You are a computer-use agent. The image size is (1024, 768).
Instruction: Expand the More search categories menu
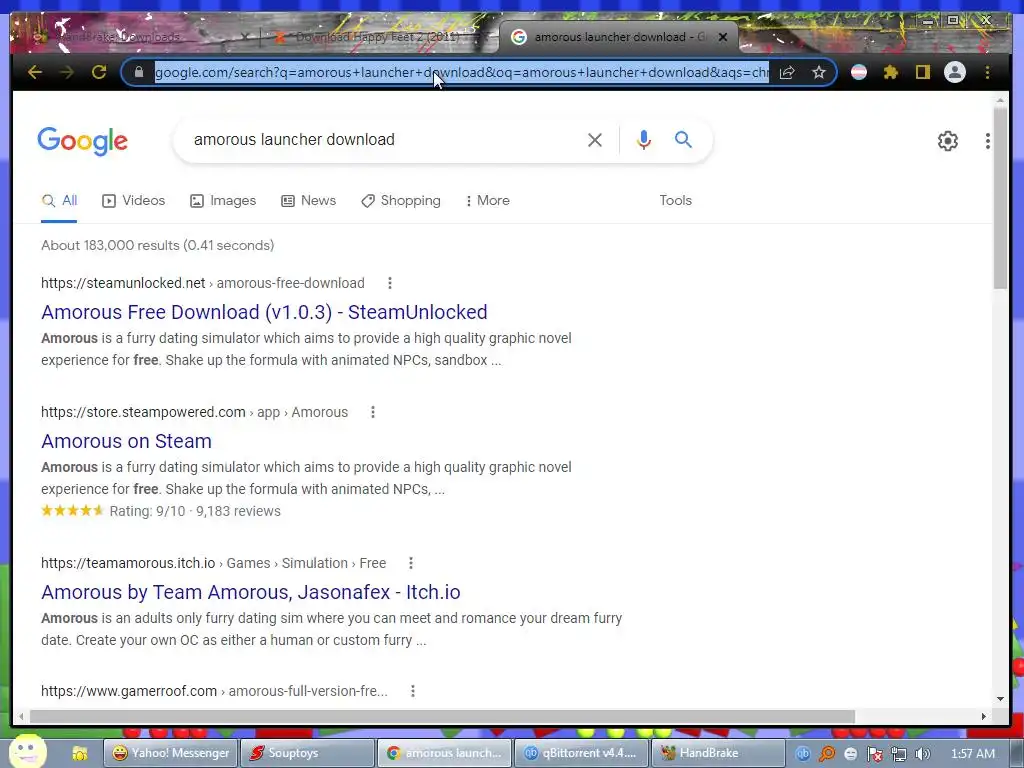487,200
